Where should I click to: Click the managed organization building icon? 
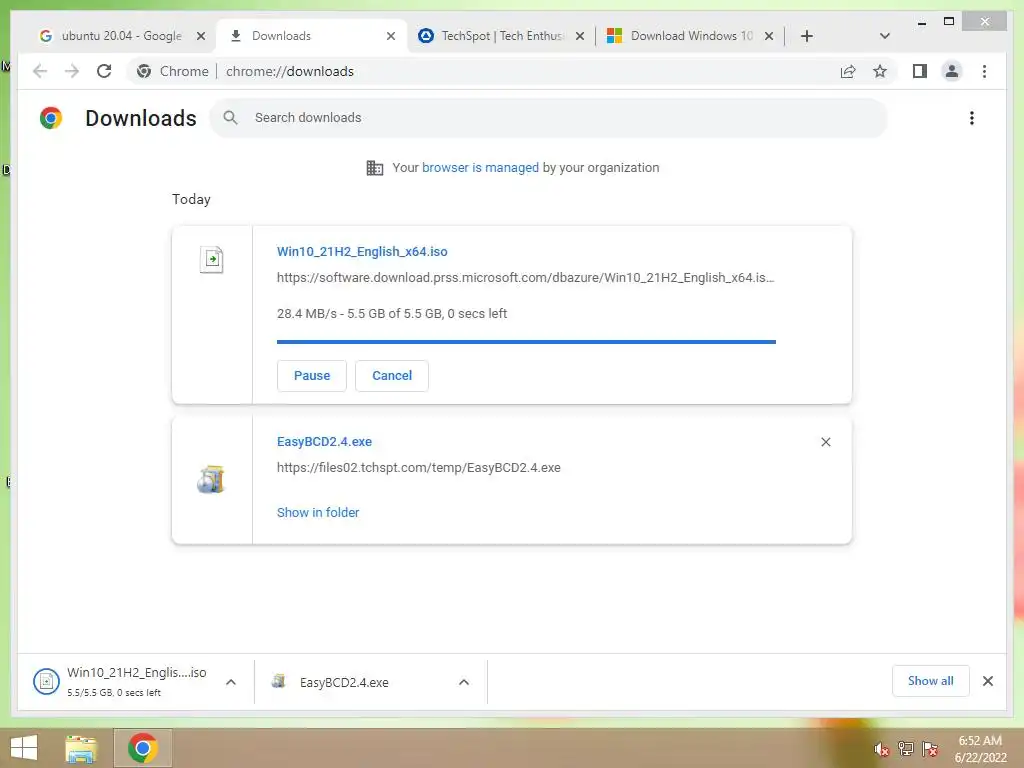[x=374, y=168]
